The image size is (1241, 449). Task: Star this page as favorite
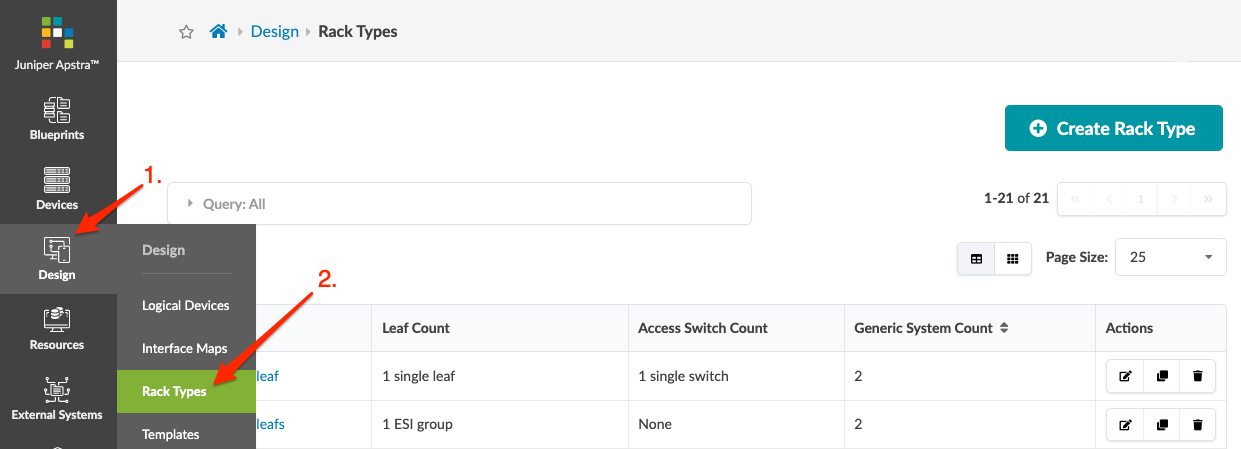[x=186, y=32]
